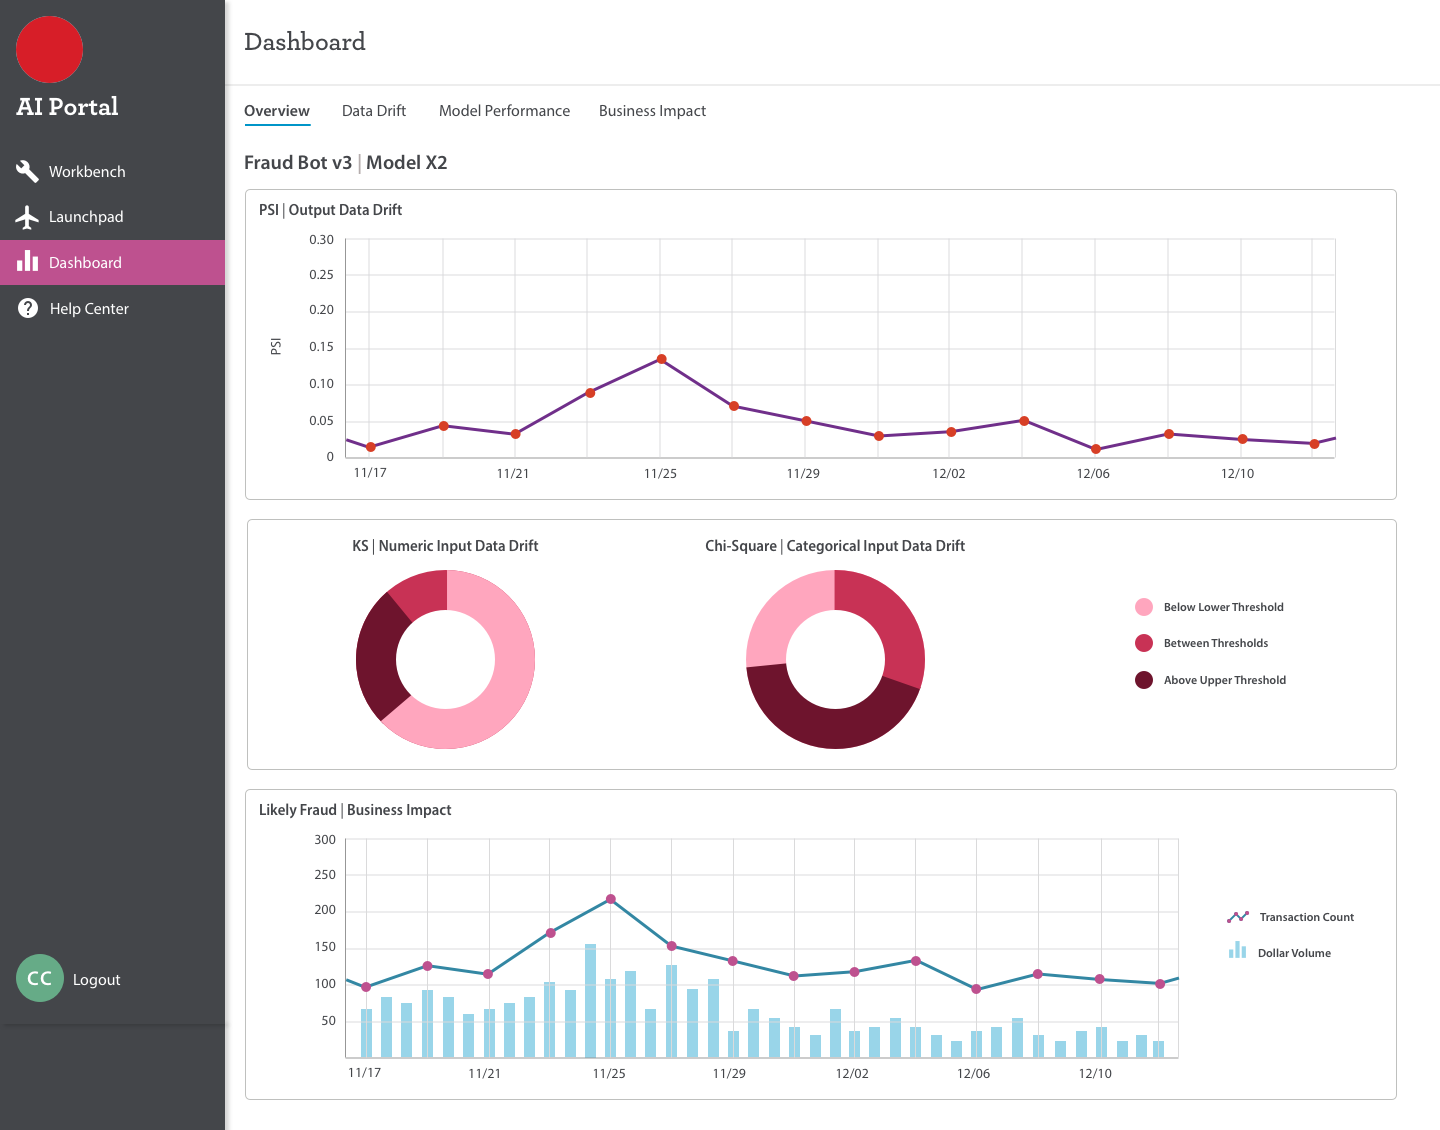Viewport: 1440px width, 1130px height.
Task: Toggle the Between Thresholds legend swatch
Action: (x=1143, y=643)
